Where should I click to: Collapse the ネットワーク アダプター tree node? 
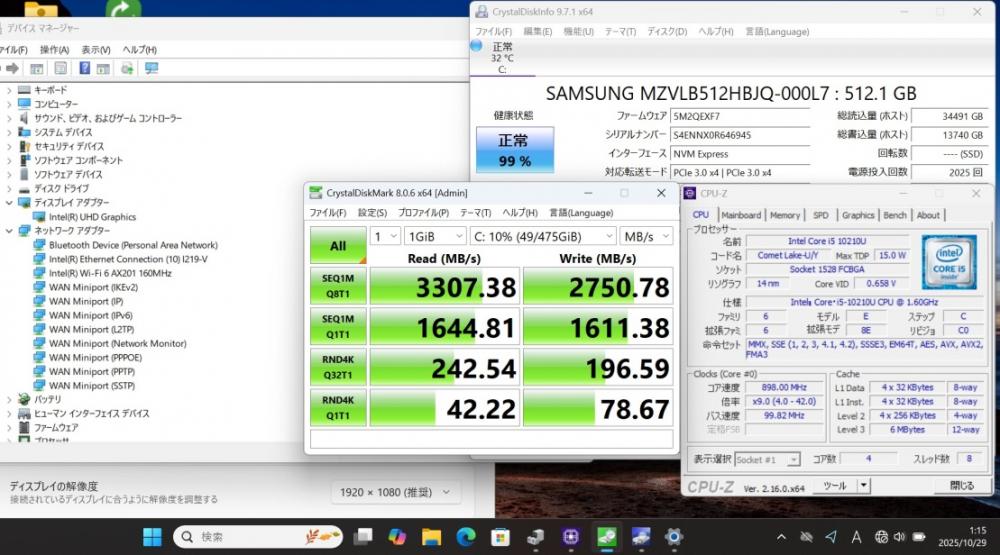coord(9,231)
